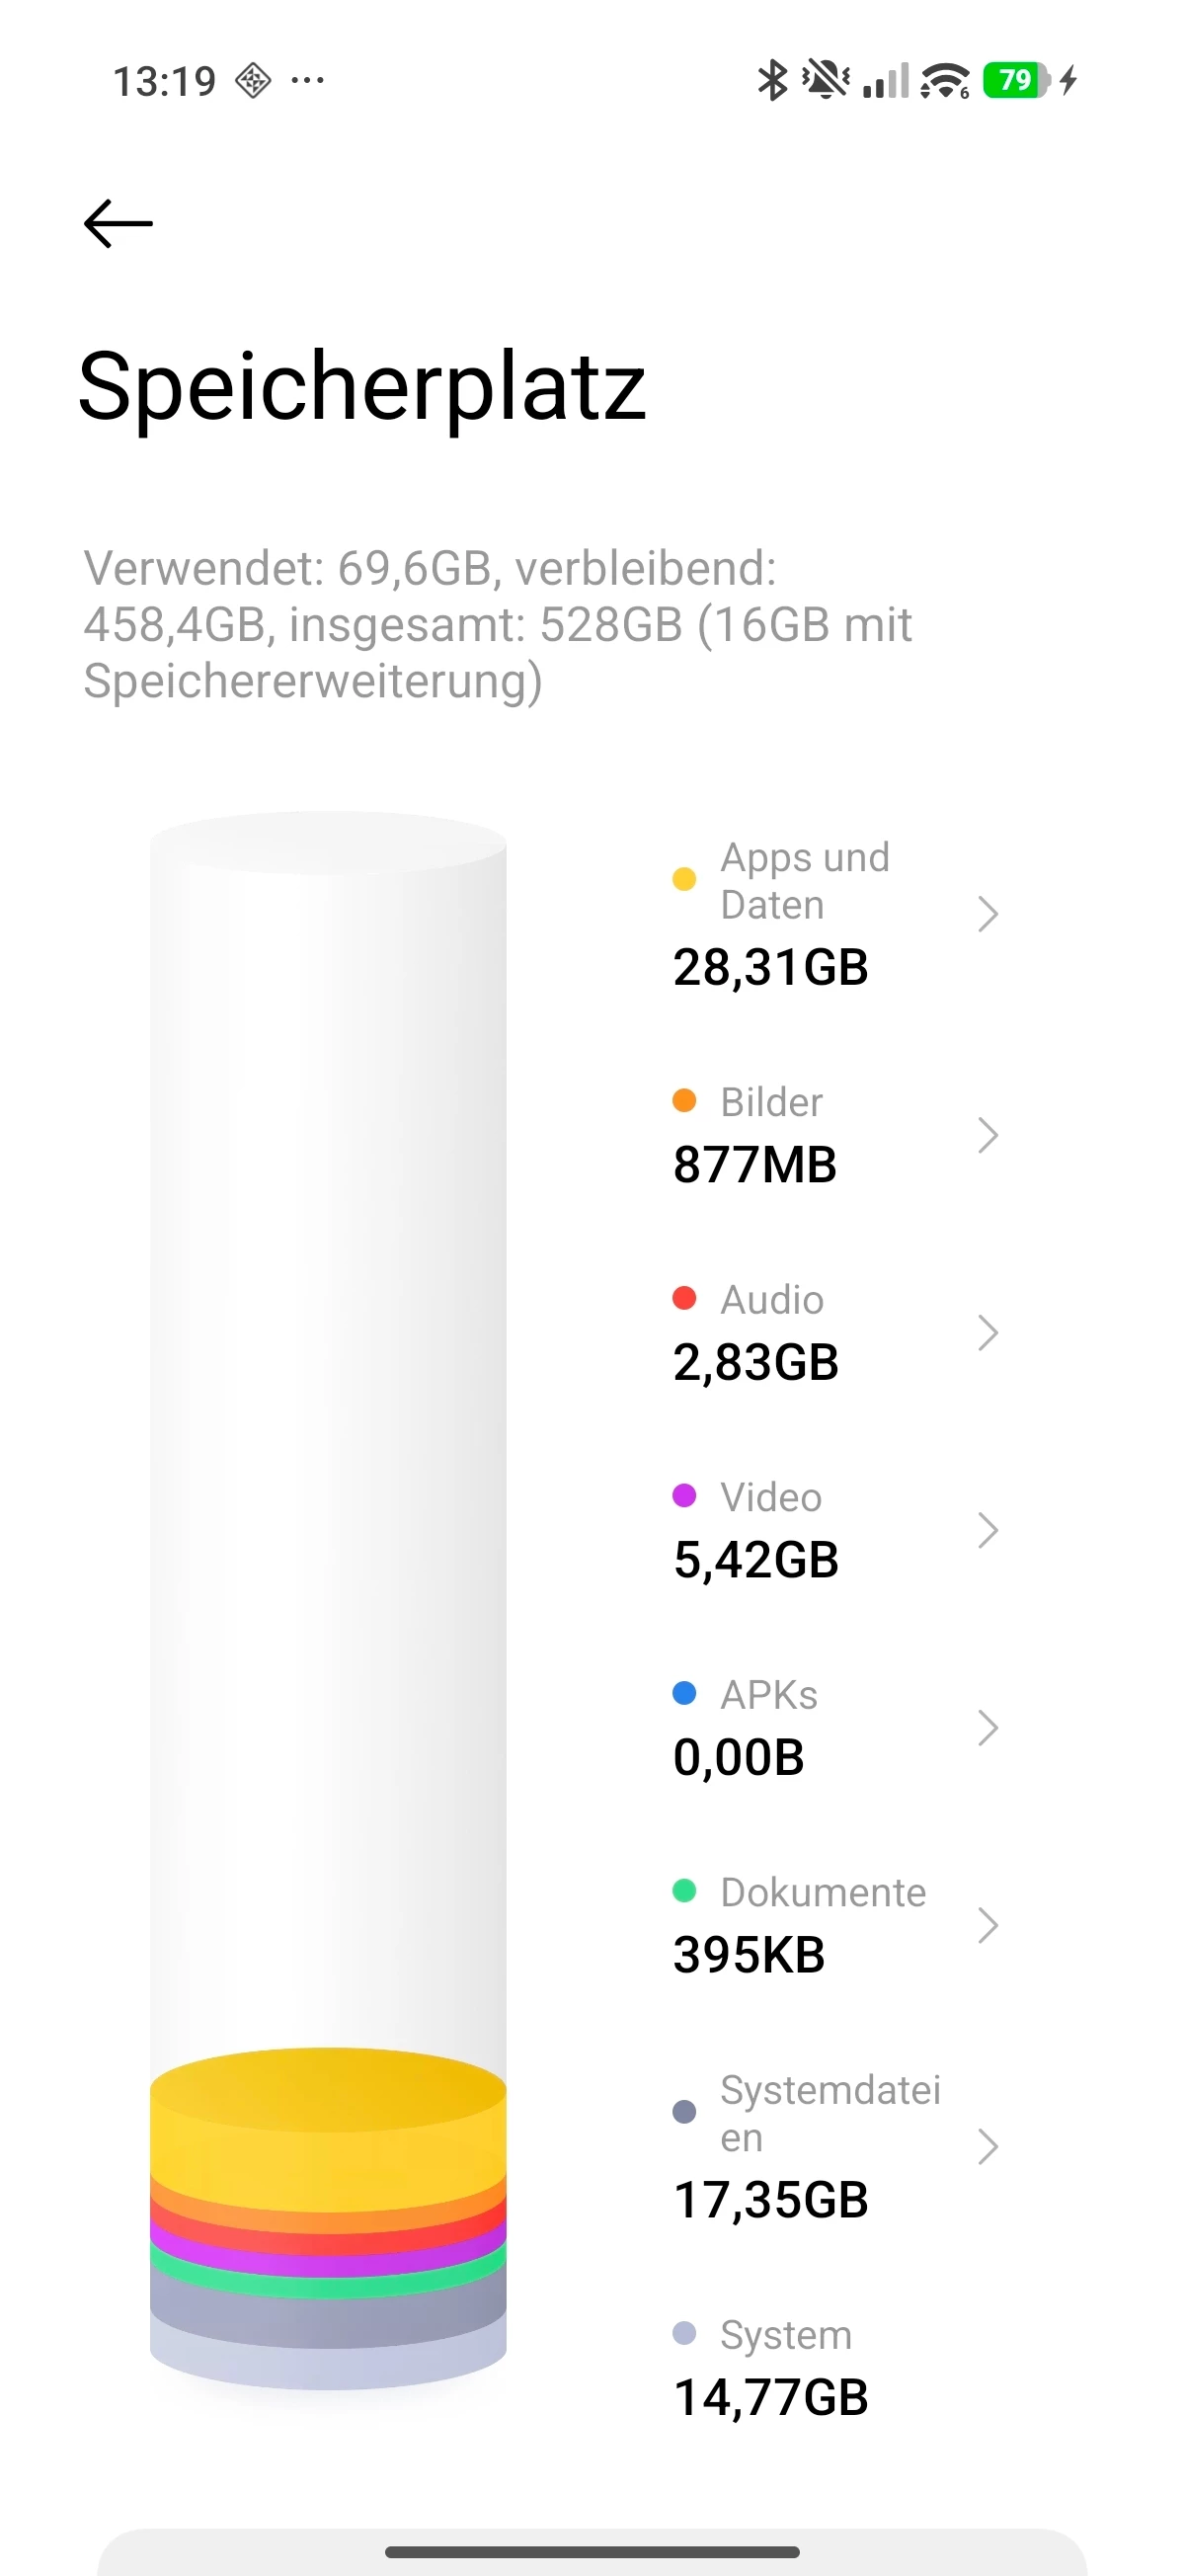Expand the APKs chevron
The image size is (1185, 2576).
[x=987, y=1728]
